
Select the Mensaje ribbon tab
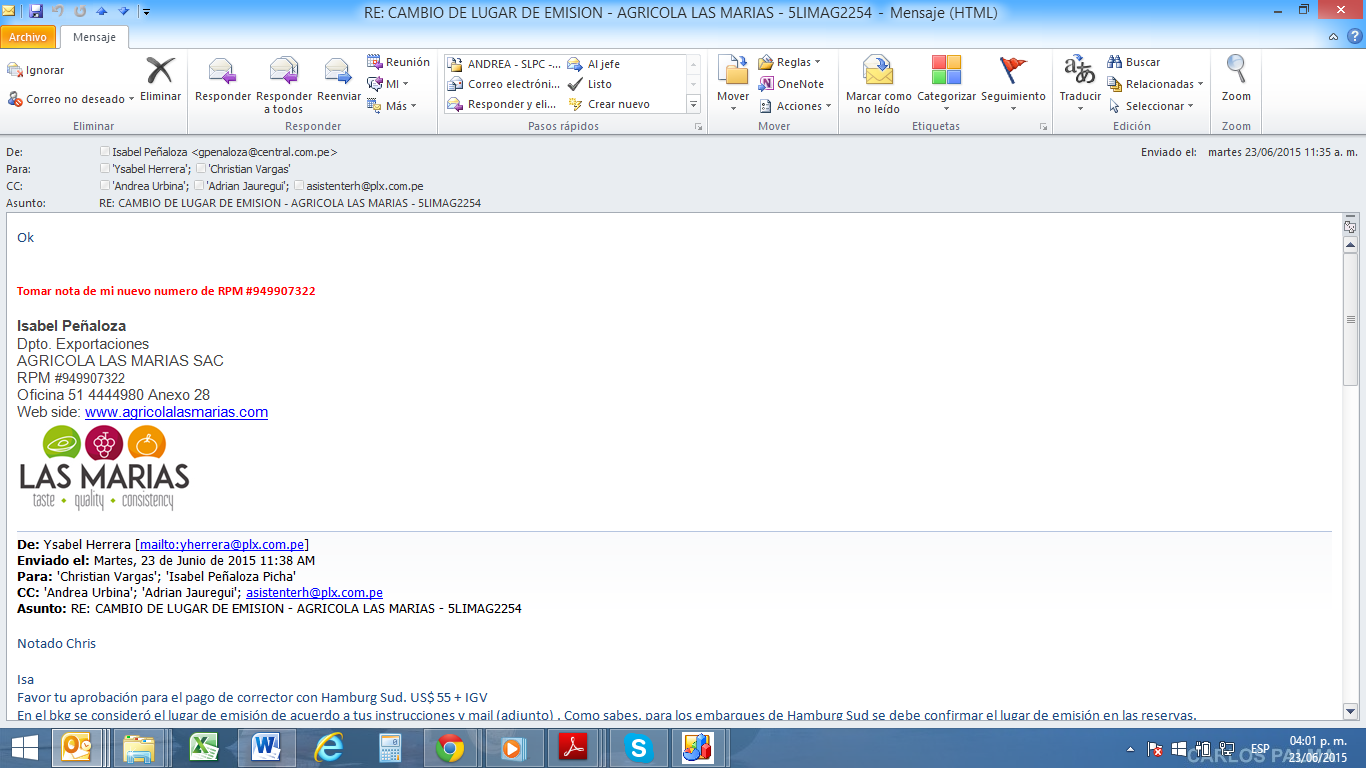pyautogui.click(x=94, y=37)
